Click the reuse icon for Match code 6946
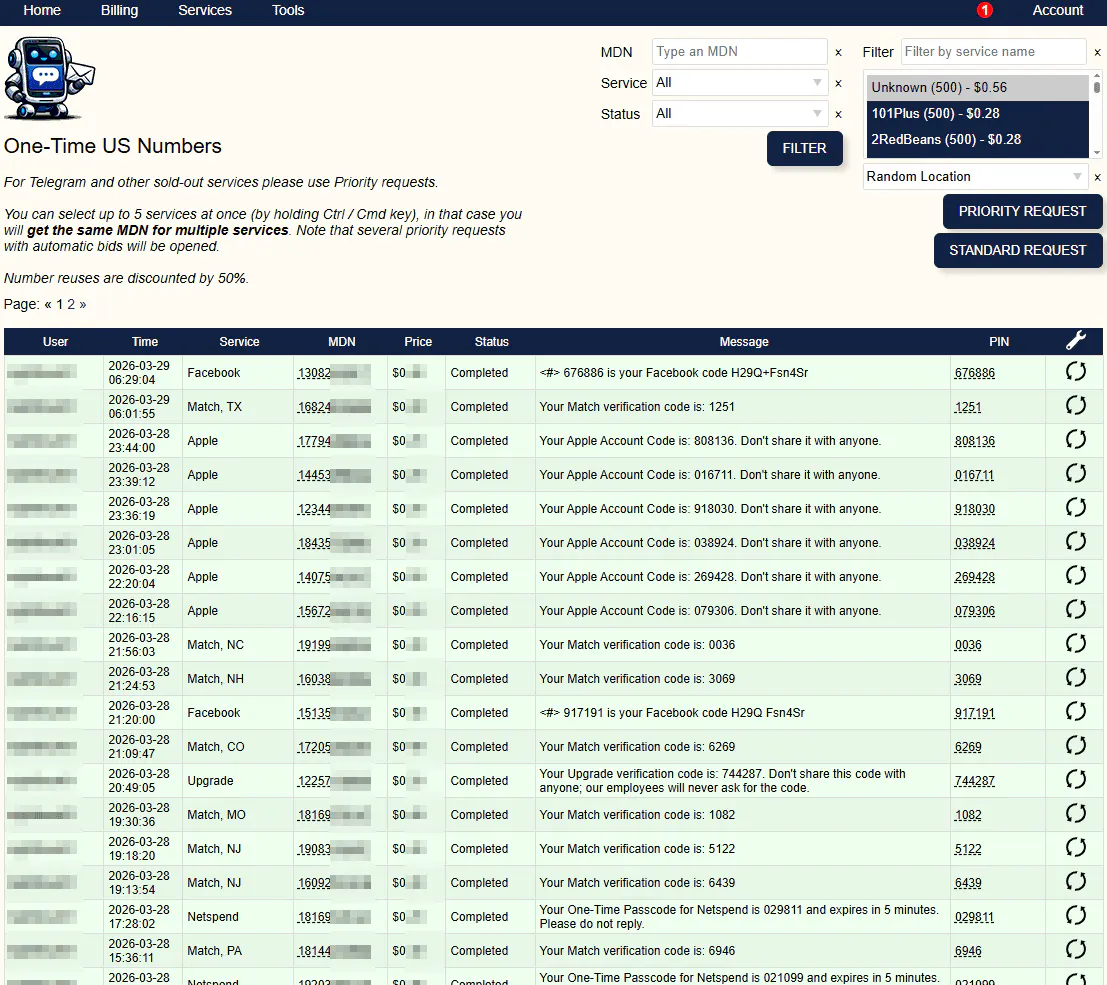1107x985 pixels. [1075, 949]
